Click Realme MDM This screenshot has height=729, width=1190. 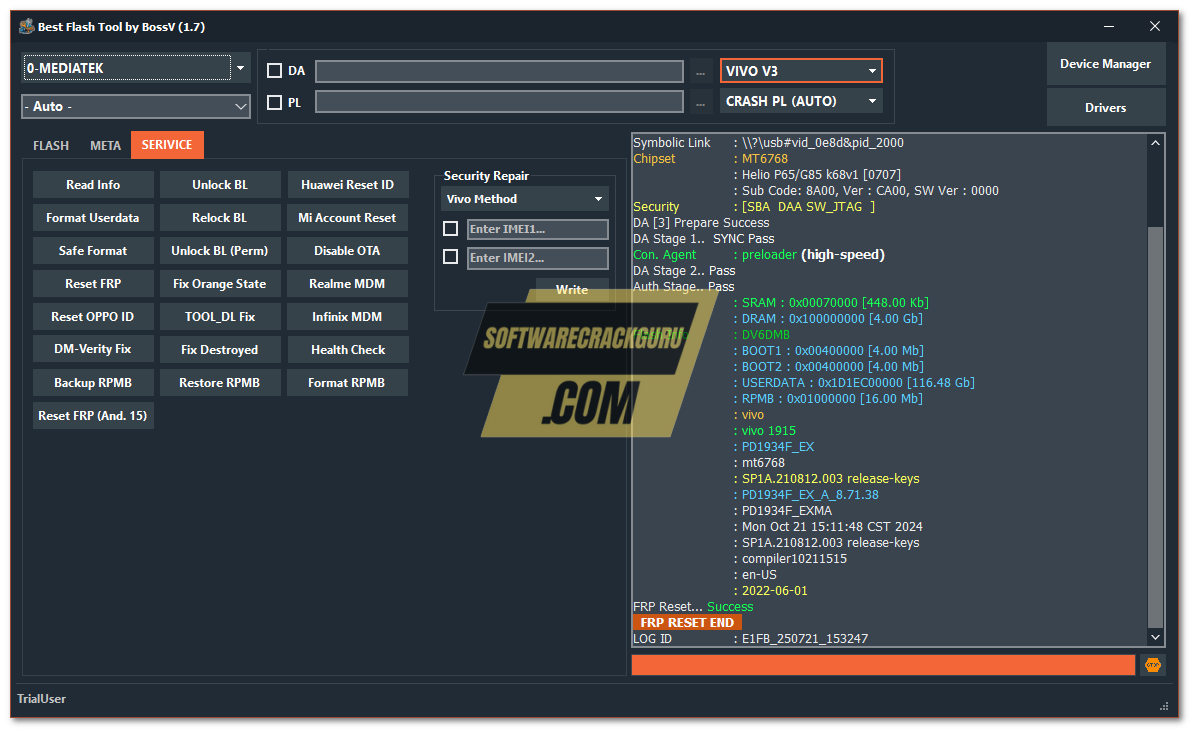347,284
